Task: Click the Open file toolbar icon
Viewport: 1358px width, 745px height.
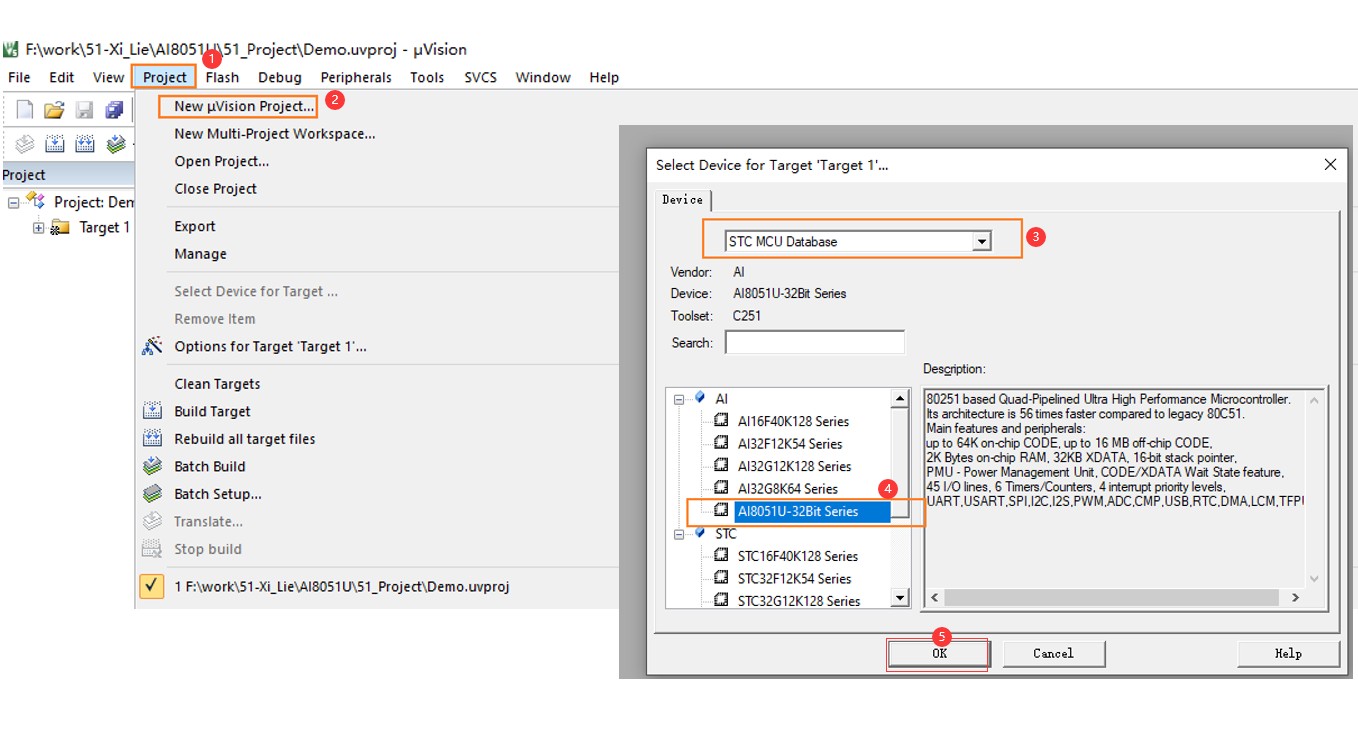Action: 54,109
